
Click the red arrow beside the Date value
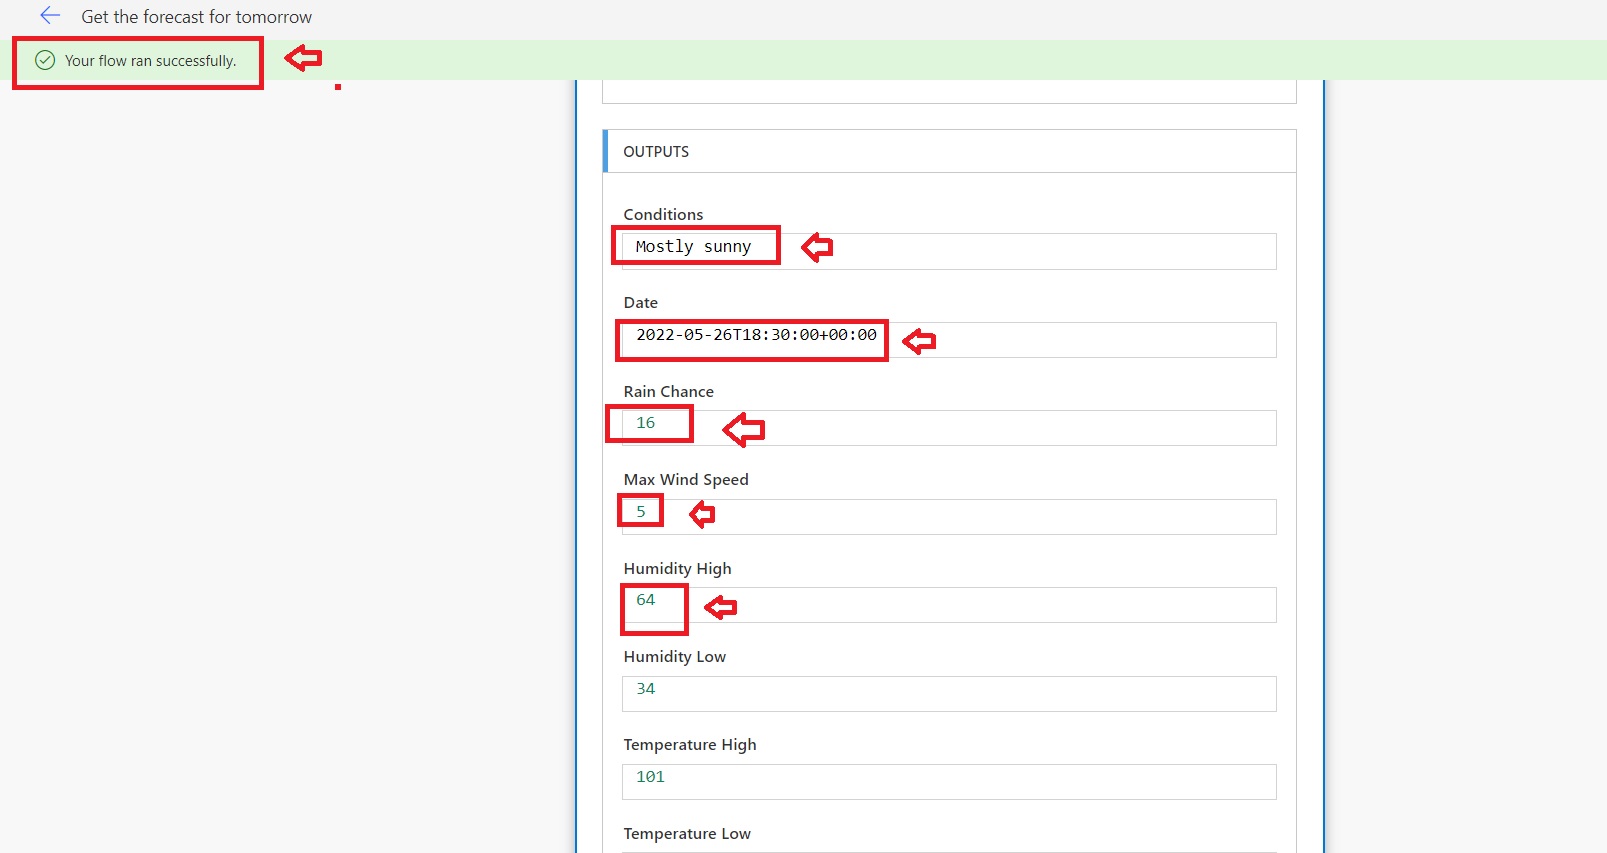[919, 341]
